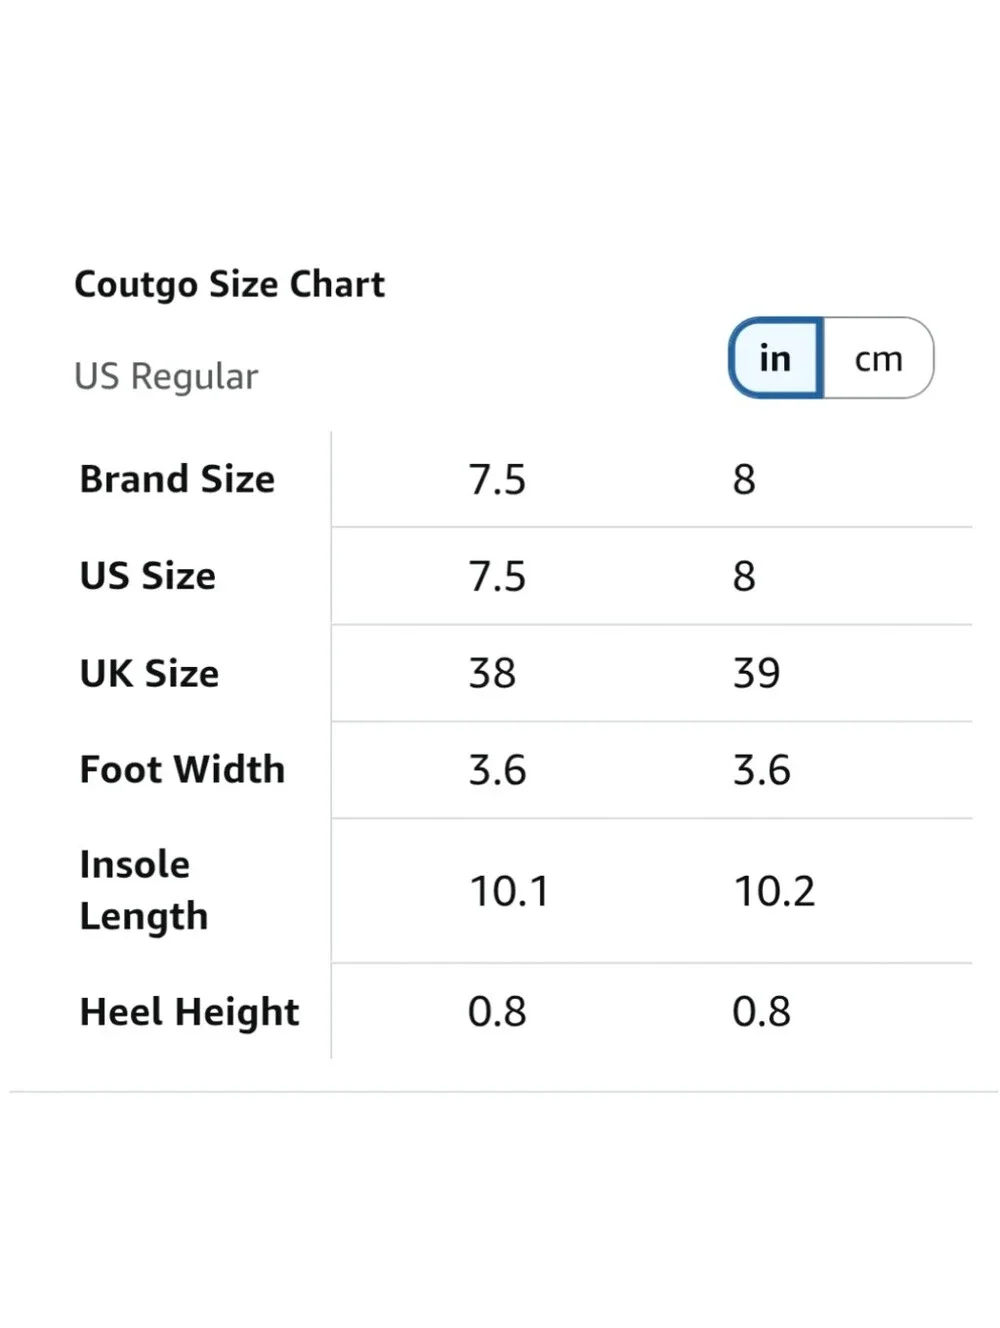Viewport: 1000px width, 1328px height.
Task: Select Brand Size value 7.5
Action: (x=497, y=480)
